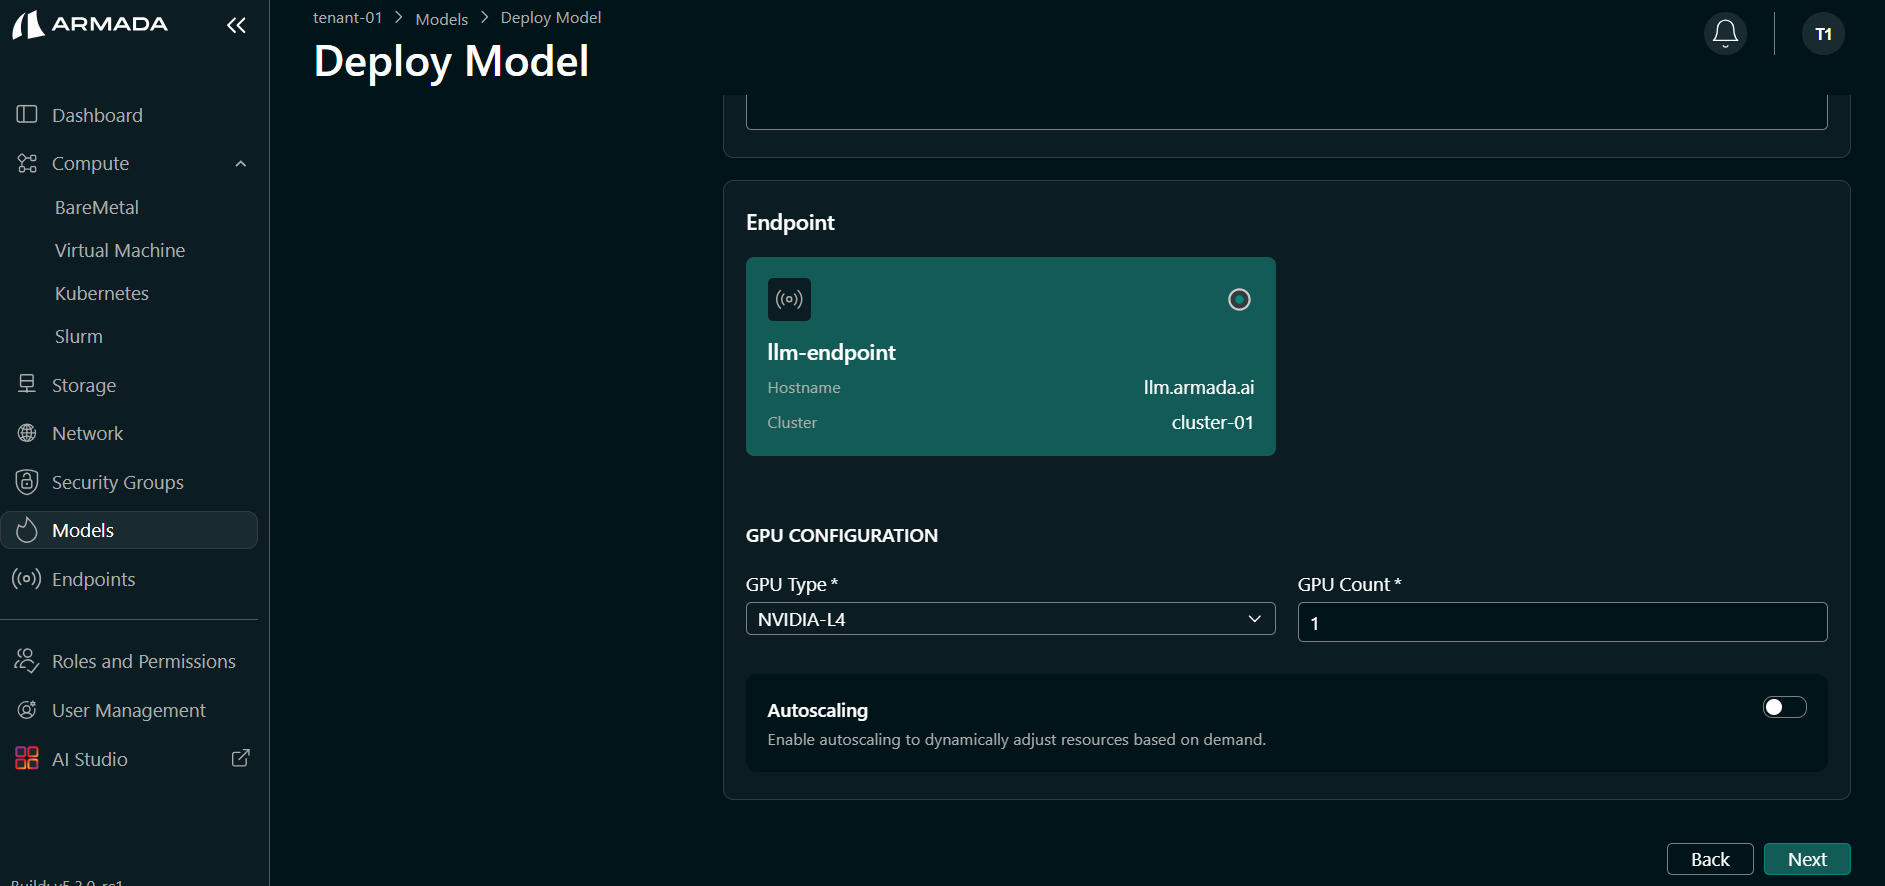The width and height of the screenshot is (1885, 886).
Task: Open AI Studio external link icon
Action: click(x=241, y=758)
